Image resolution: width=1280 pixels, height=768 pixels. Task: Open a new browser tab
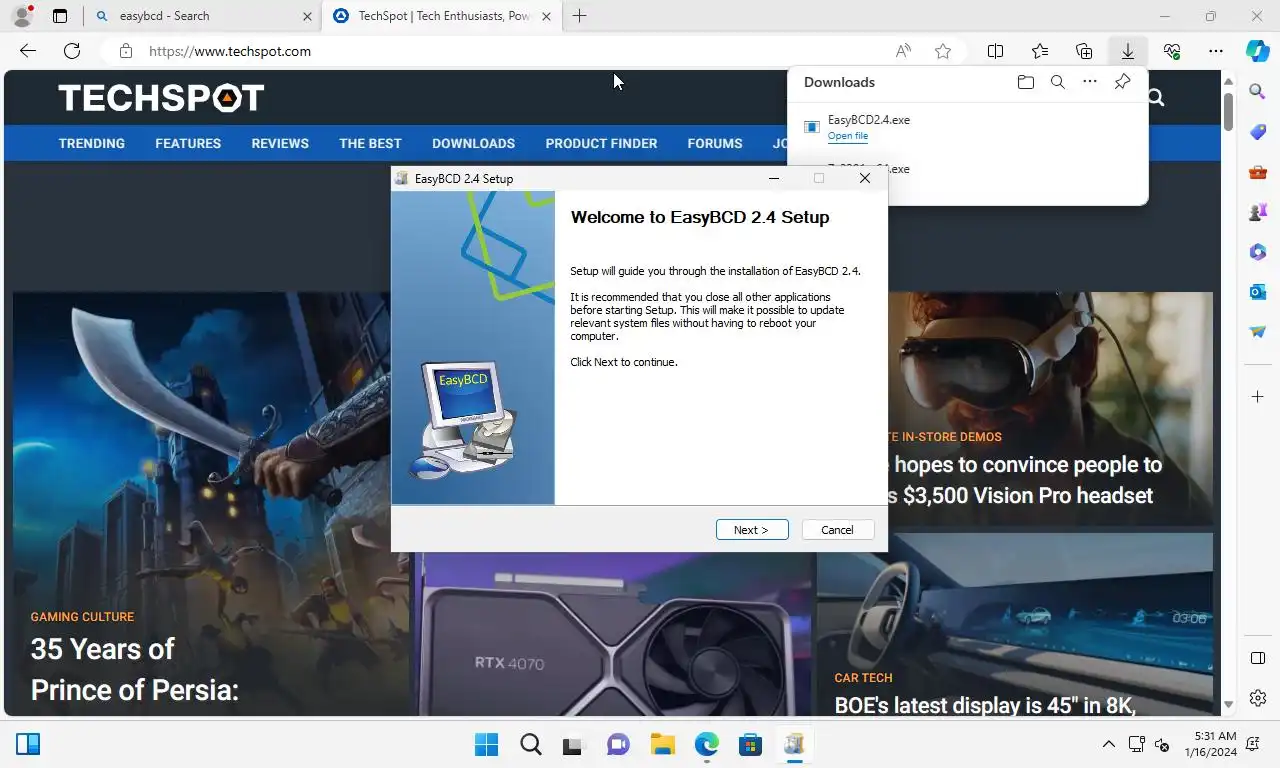pyautogui.click(x=579, y=16)
